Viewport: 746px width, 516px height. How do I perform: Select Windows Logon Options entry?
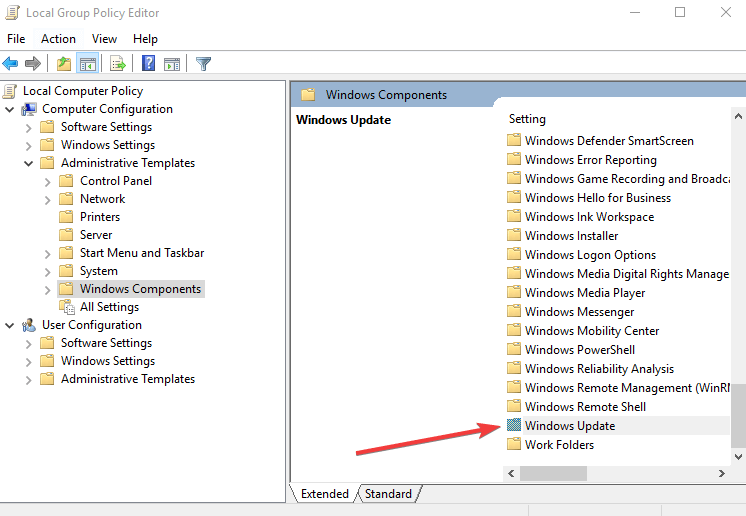590,255
